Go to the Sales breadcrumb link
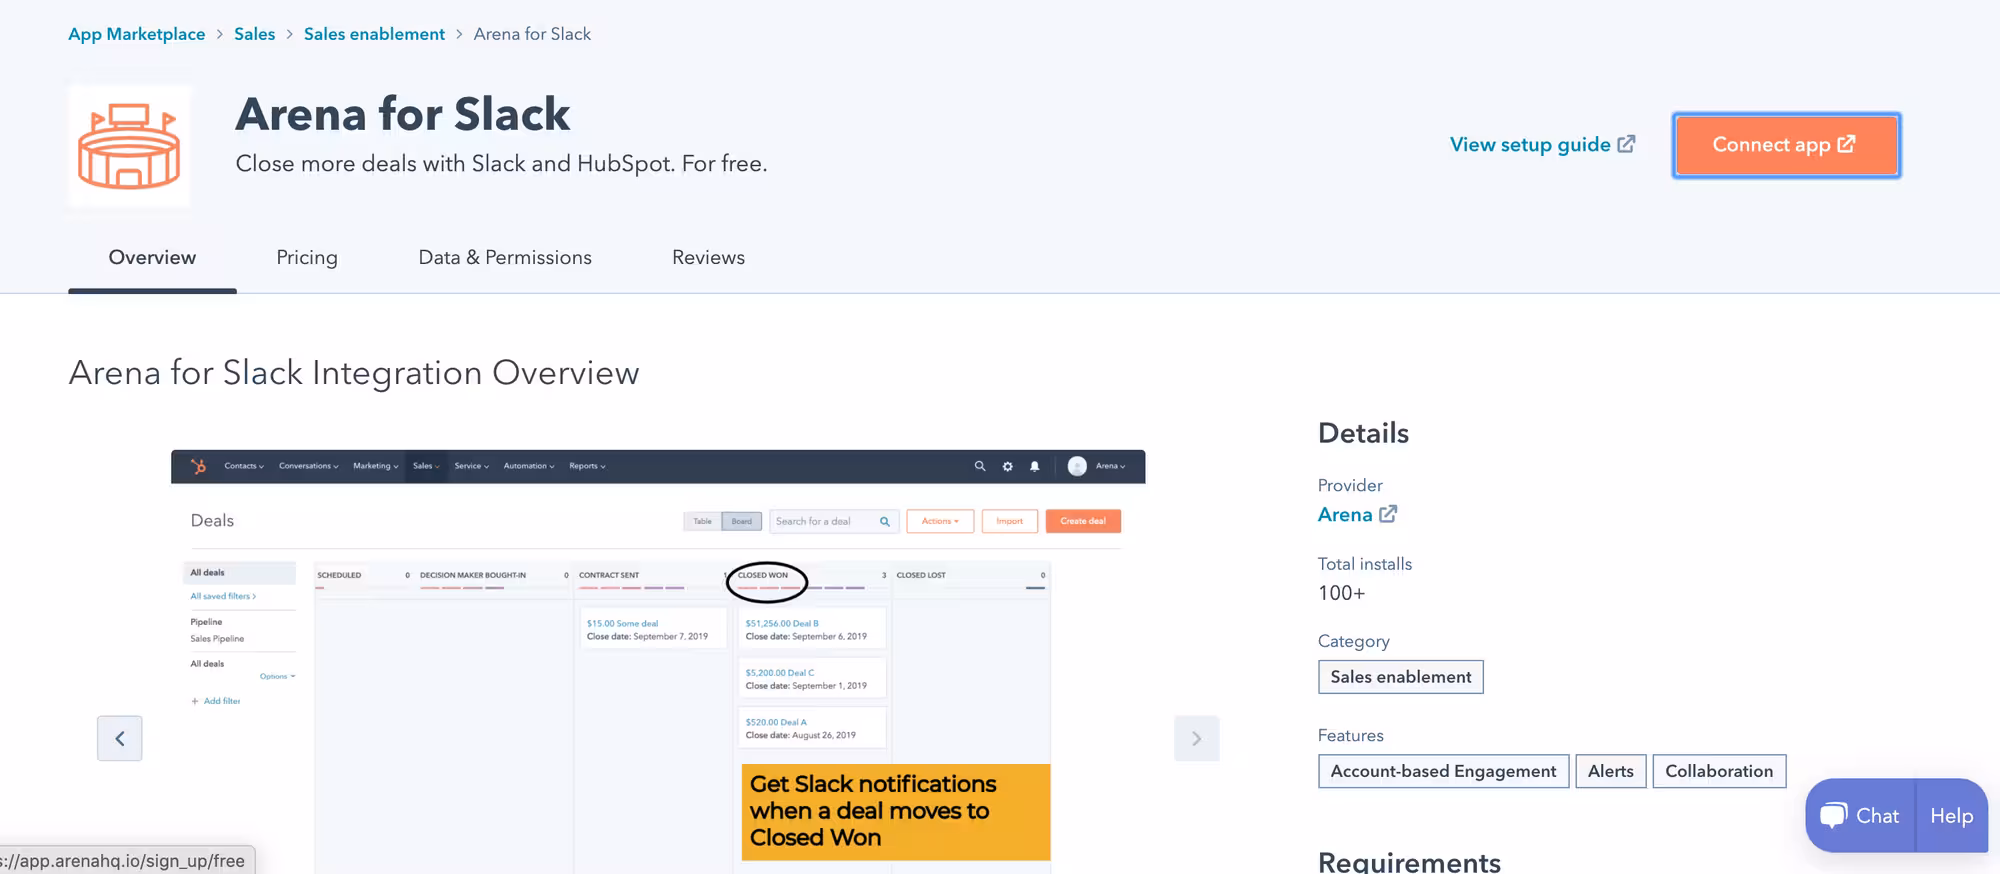Image resolution: width=2000 pixels, height=874 pixels. click(x=254, y=34)
